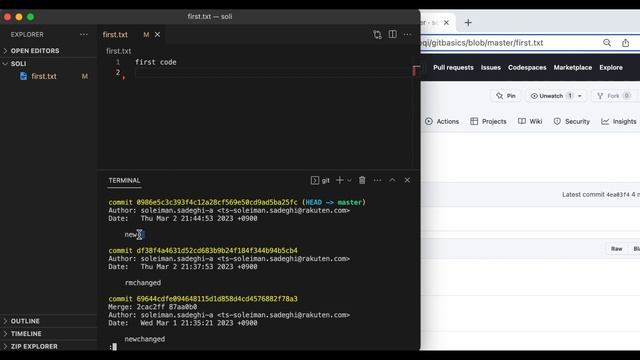640x360 pixels.
Task: Click the 'Merge: 2cac2ff 87aa0b0' line
Action: (x=153, y=307)
